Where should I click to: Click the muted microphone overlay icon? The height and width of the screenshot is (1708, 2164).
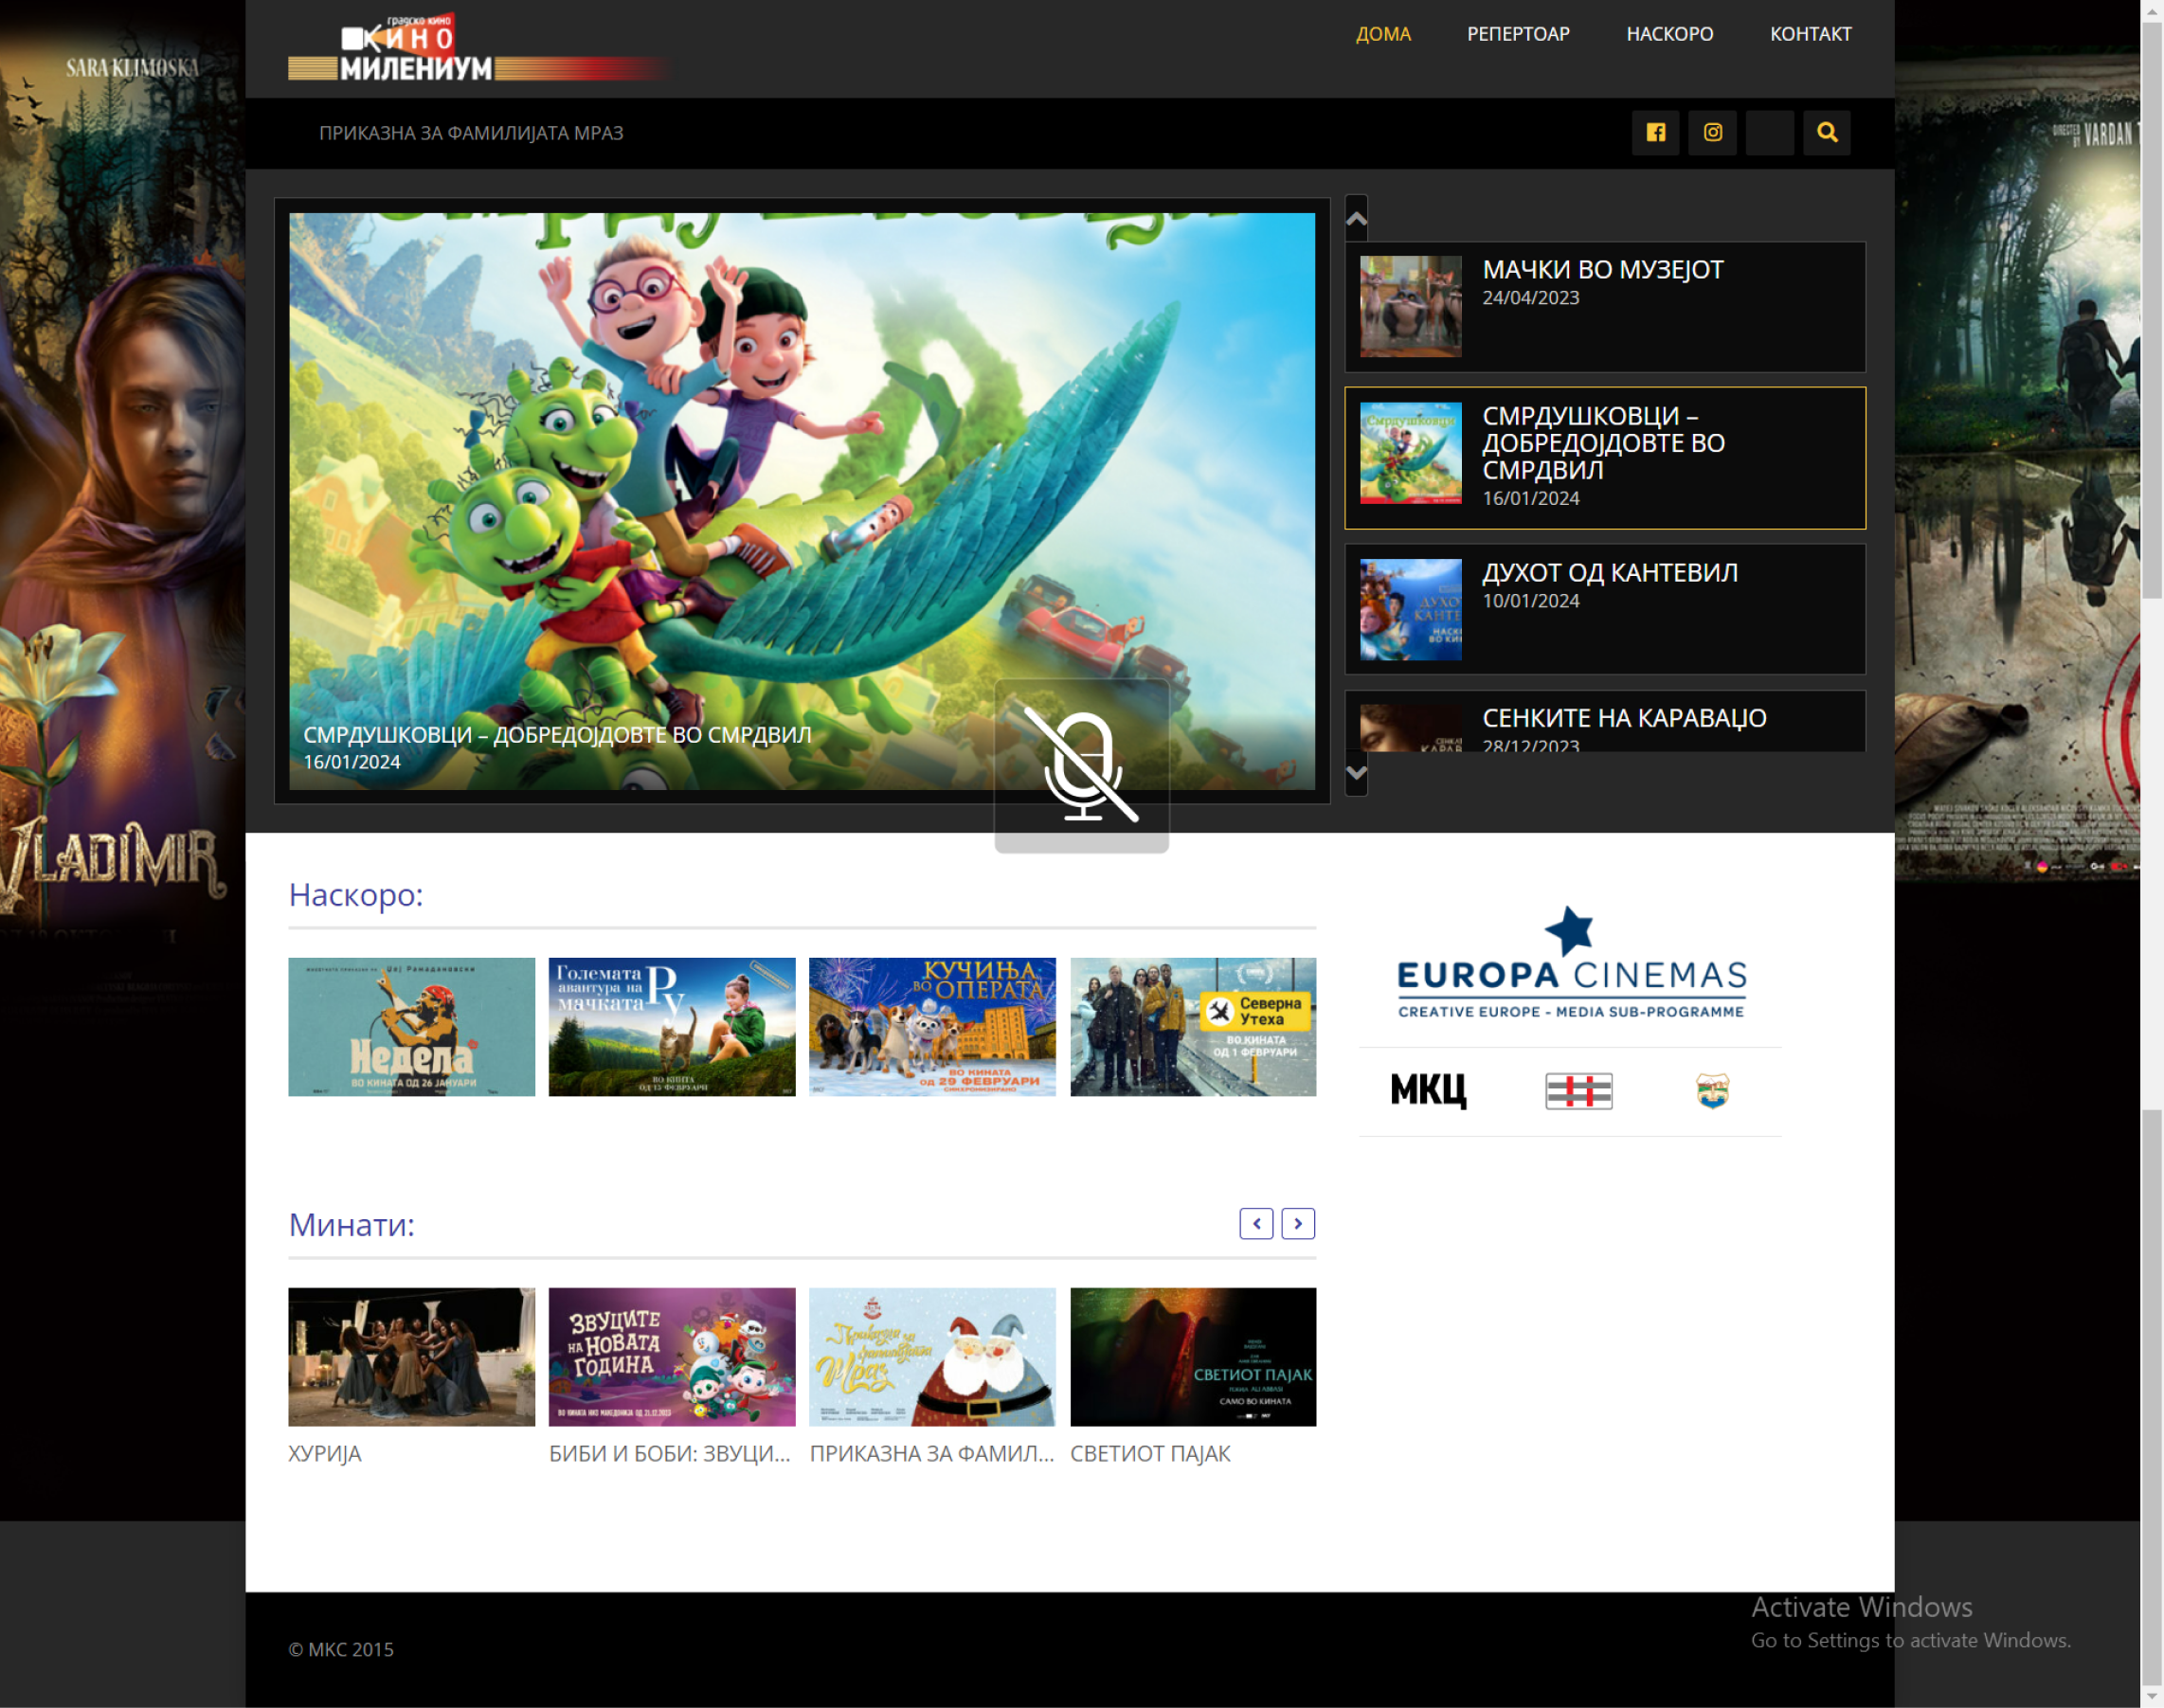coord(1081,767)
